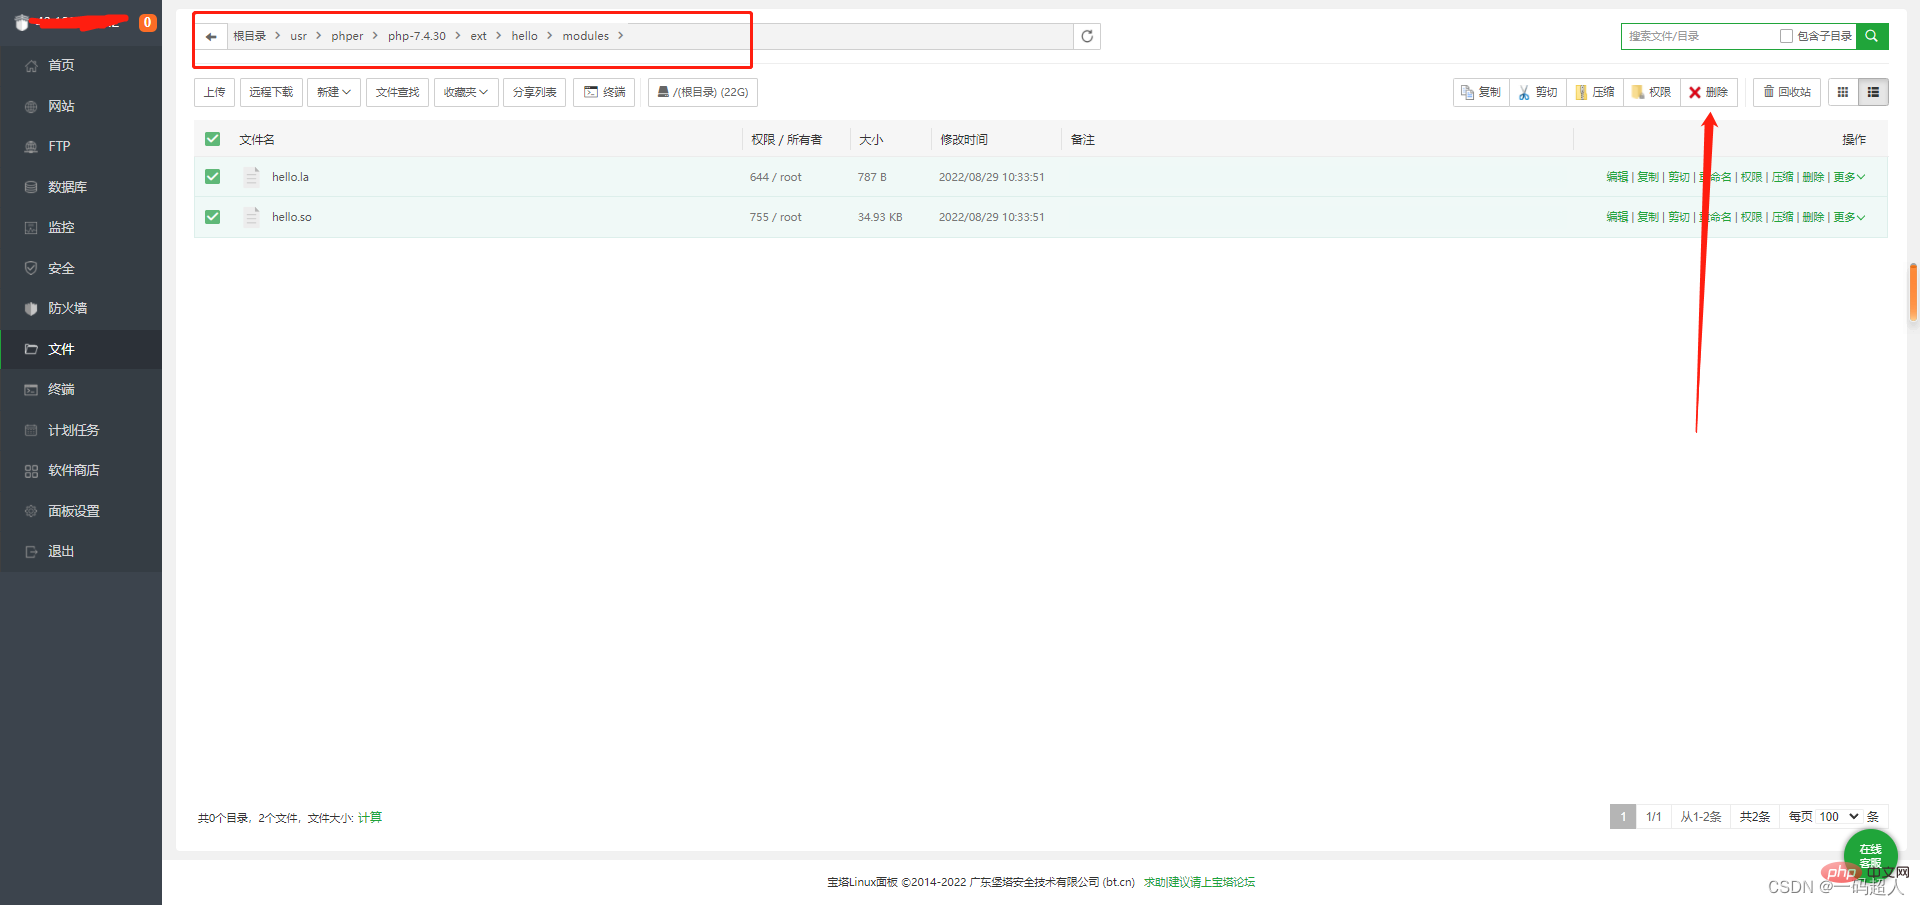Image resolution: width=1920 pixels, height=905 pixels.
Task: Switch to list view
Action: (x=1873, y=92)
